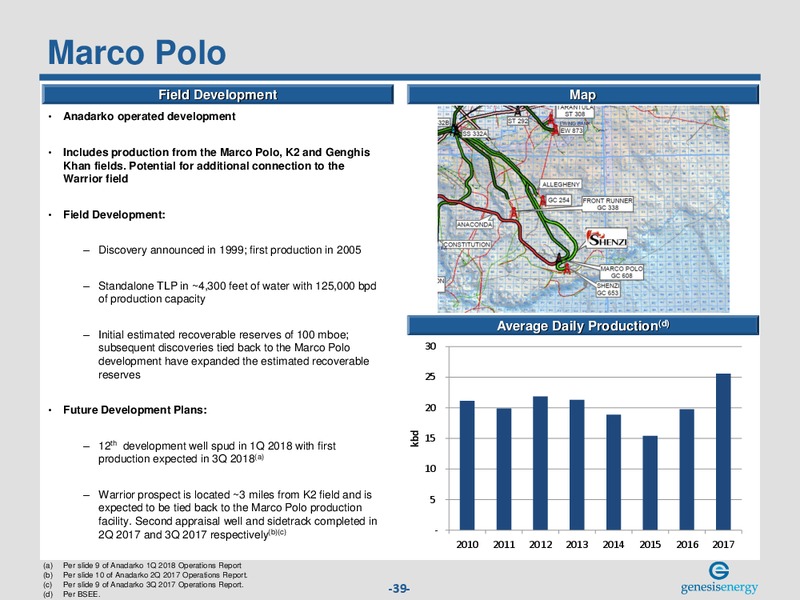
Task: Click the 2011 production bar
Action: [504, 469]
